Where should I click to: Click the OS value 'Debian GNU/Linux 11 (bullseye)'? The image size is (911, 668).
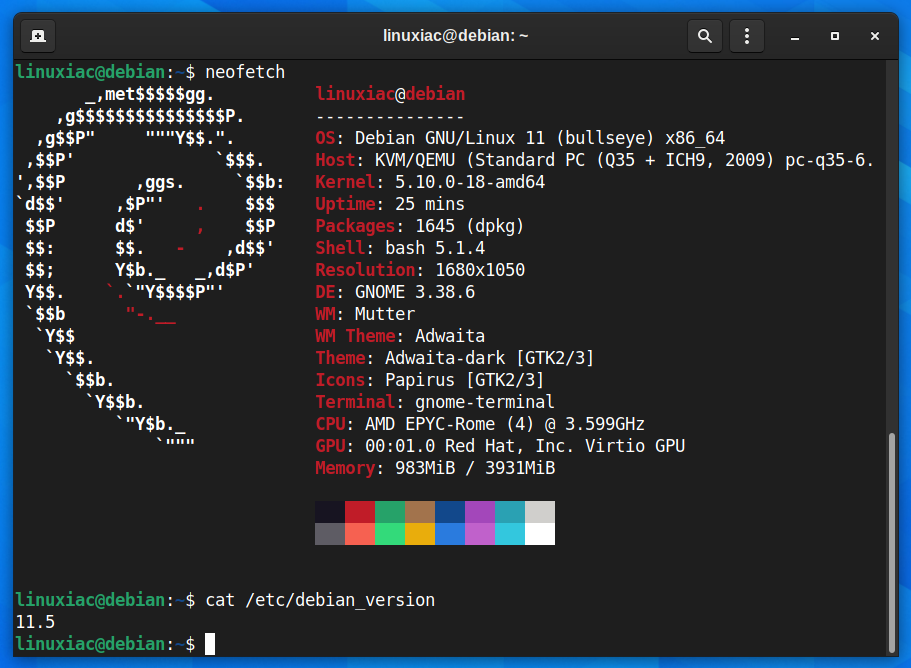coord(504,138)
